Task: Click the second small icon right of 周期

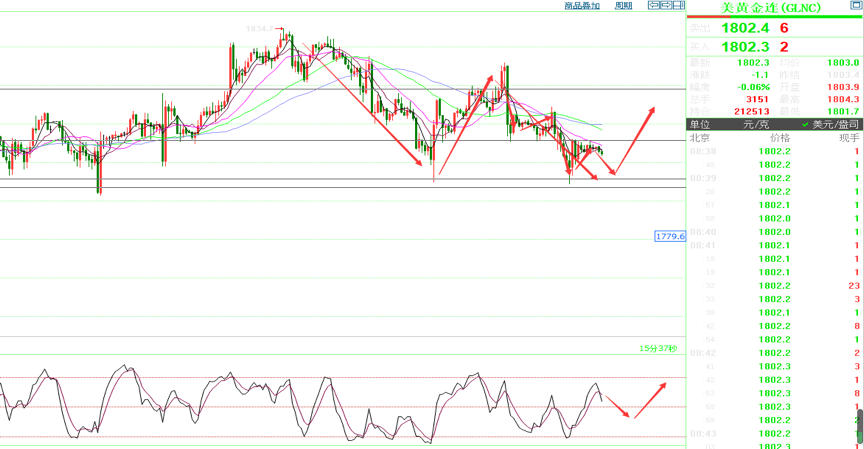Action: pyautogui.click(x=664, y=6)
